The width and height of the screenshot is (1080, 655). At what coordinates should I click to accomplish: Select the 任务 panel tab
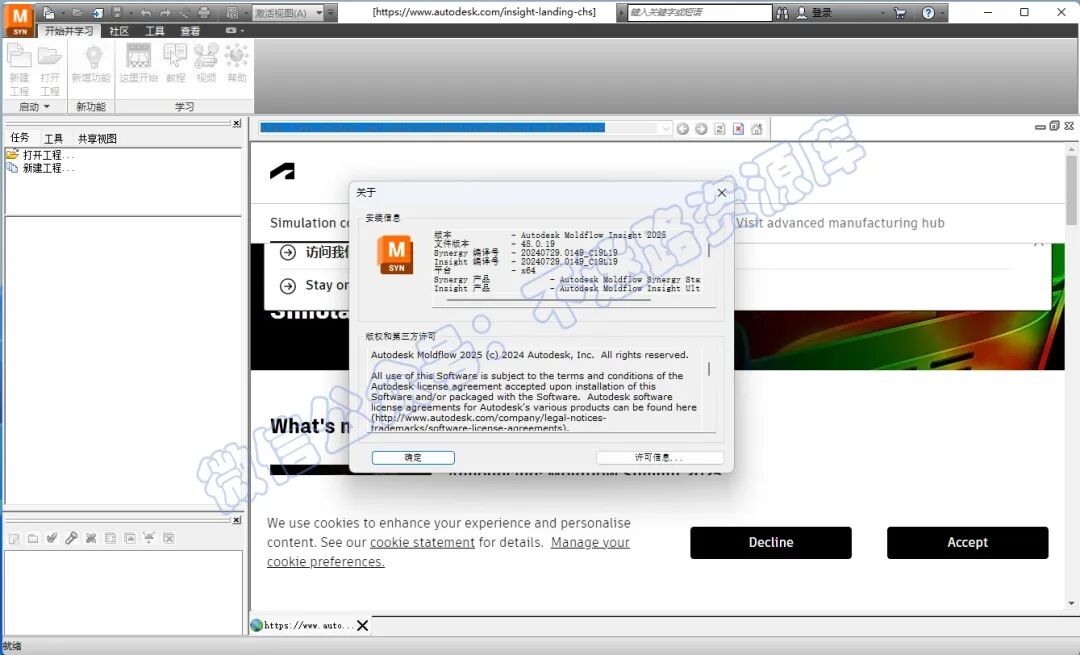click(20, 138)
